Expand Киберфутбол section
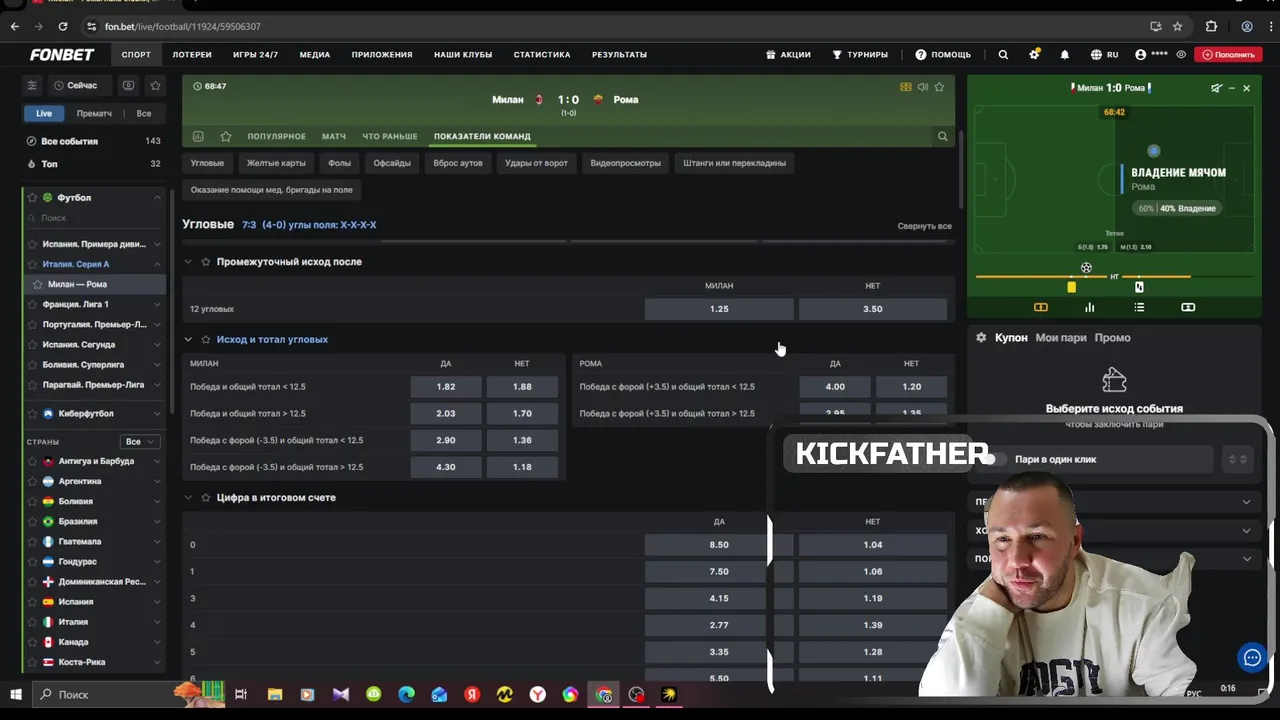This screenshot has height=720, width=1280. coord(157,413)
